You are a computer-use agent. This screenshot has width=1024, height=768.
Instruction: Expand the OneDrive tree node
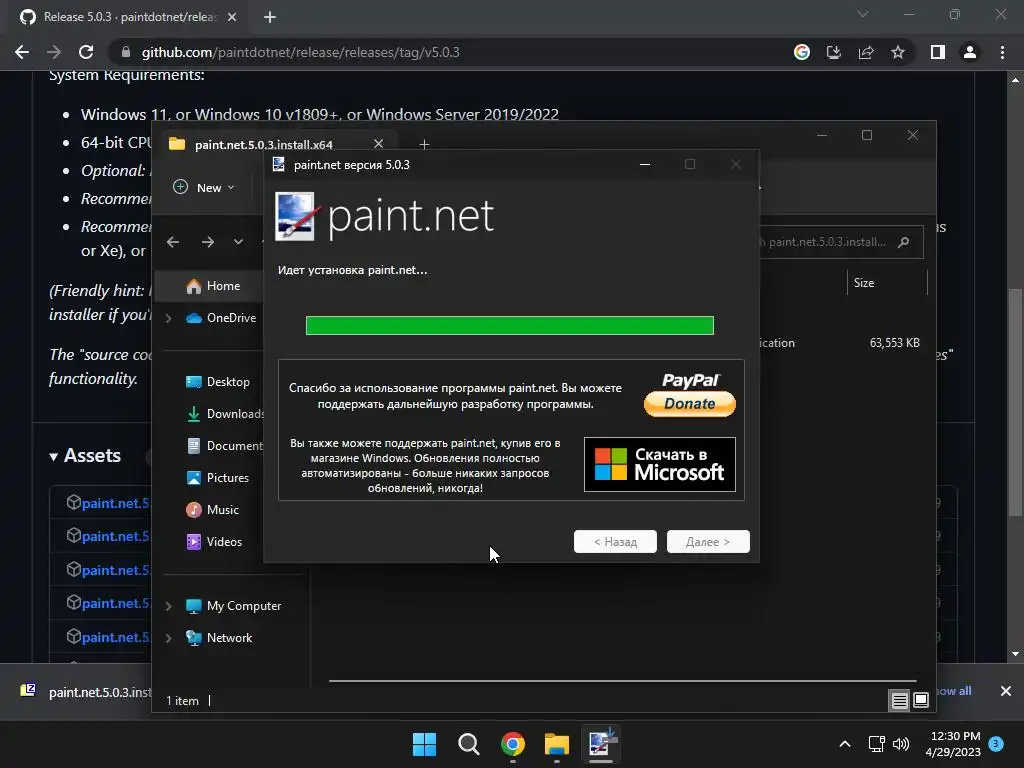(168, 318)
